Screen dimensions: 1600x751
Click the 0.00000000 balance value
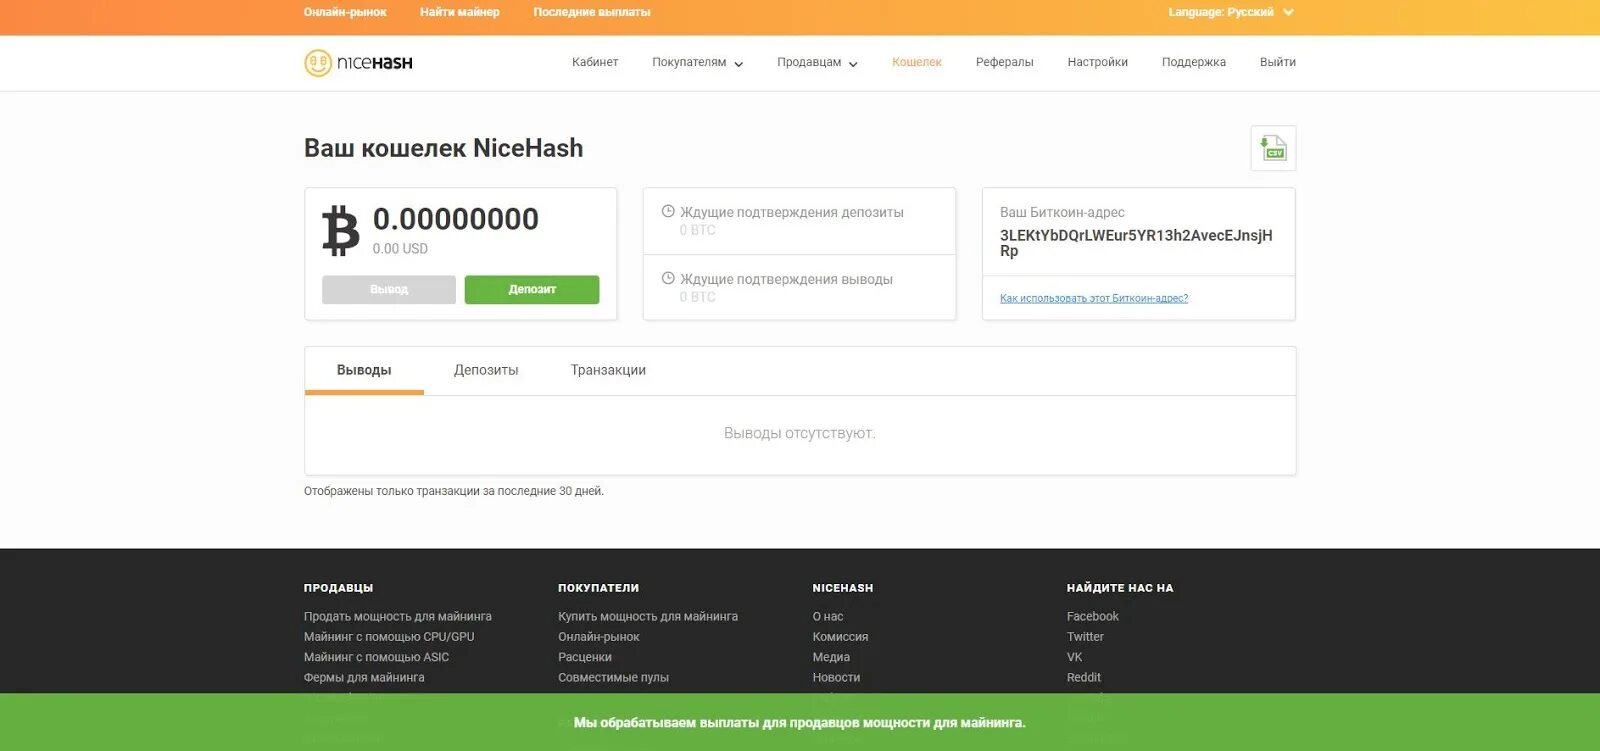pos(456,219)
